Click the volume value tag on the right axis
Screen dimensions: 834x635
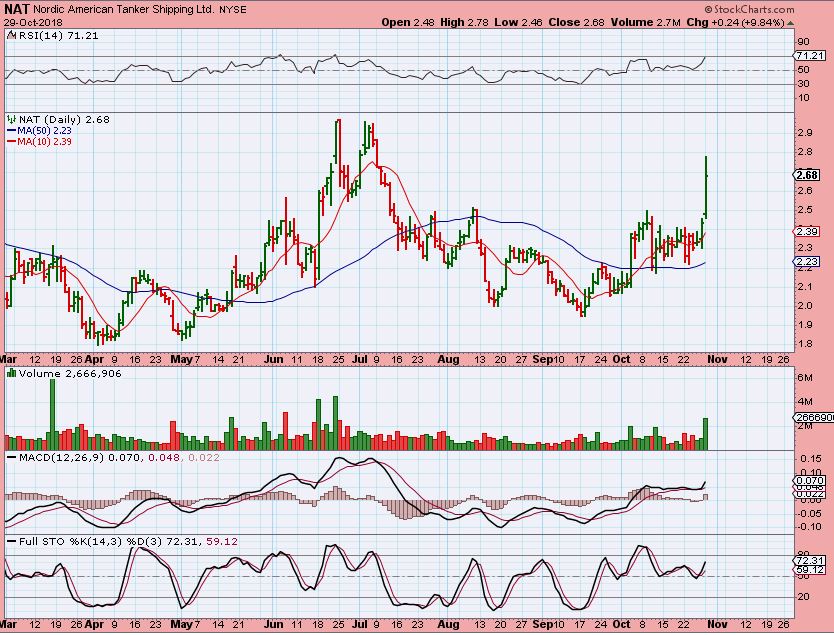pyautogui.click(x=814, y=418)
